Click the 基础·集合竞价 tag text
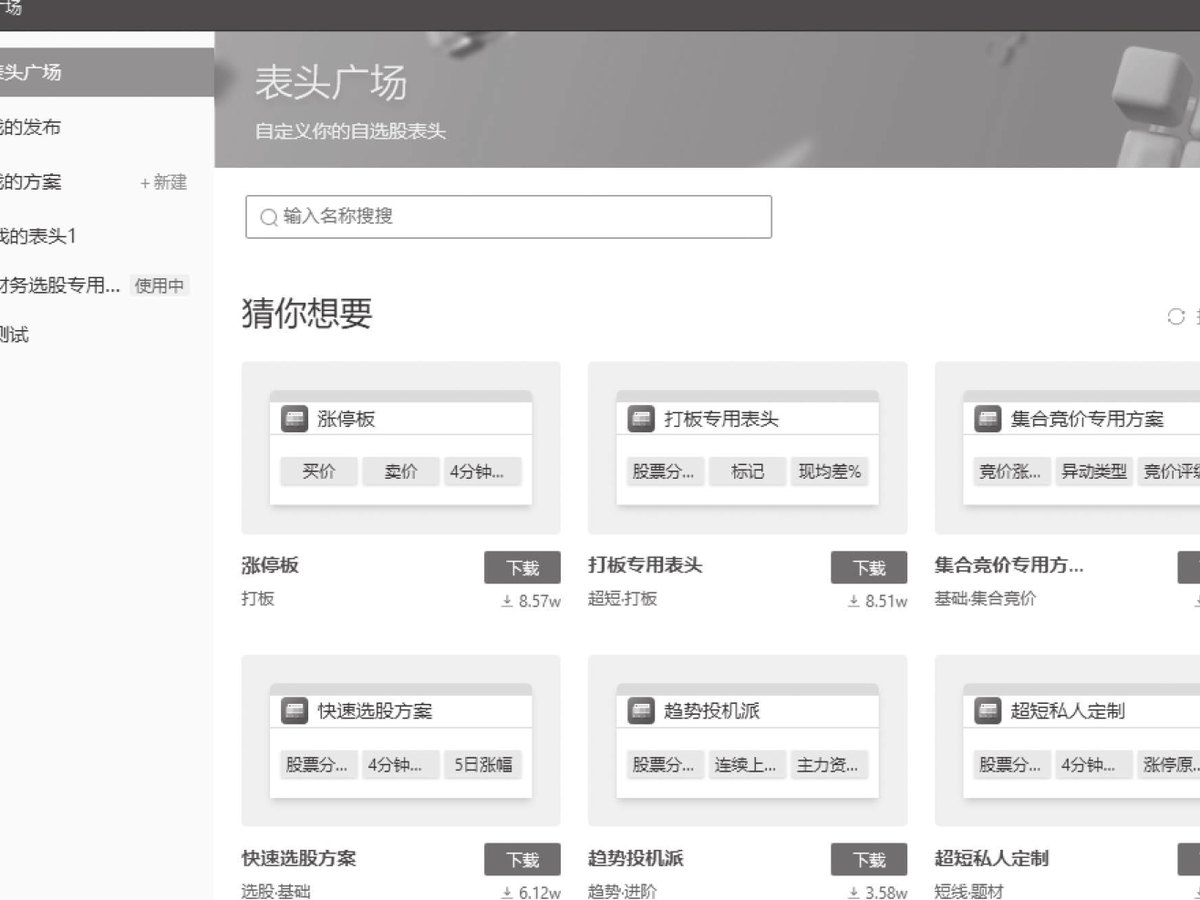This screenshot has width=1200, height=900. tap(985, 599)
